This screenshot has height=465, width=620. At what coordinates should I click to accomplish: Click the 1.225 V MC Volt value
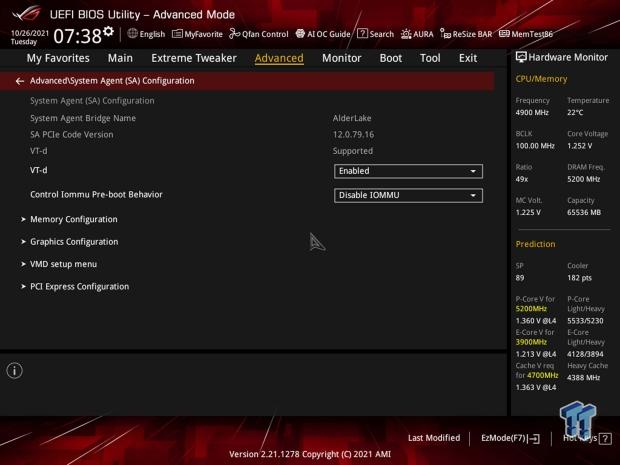[x=528, y=212]
